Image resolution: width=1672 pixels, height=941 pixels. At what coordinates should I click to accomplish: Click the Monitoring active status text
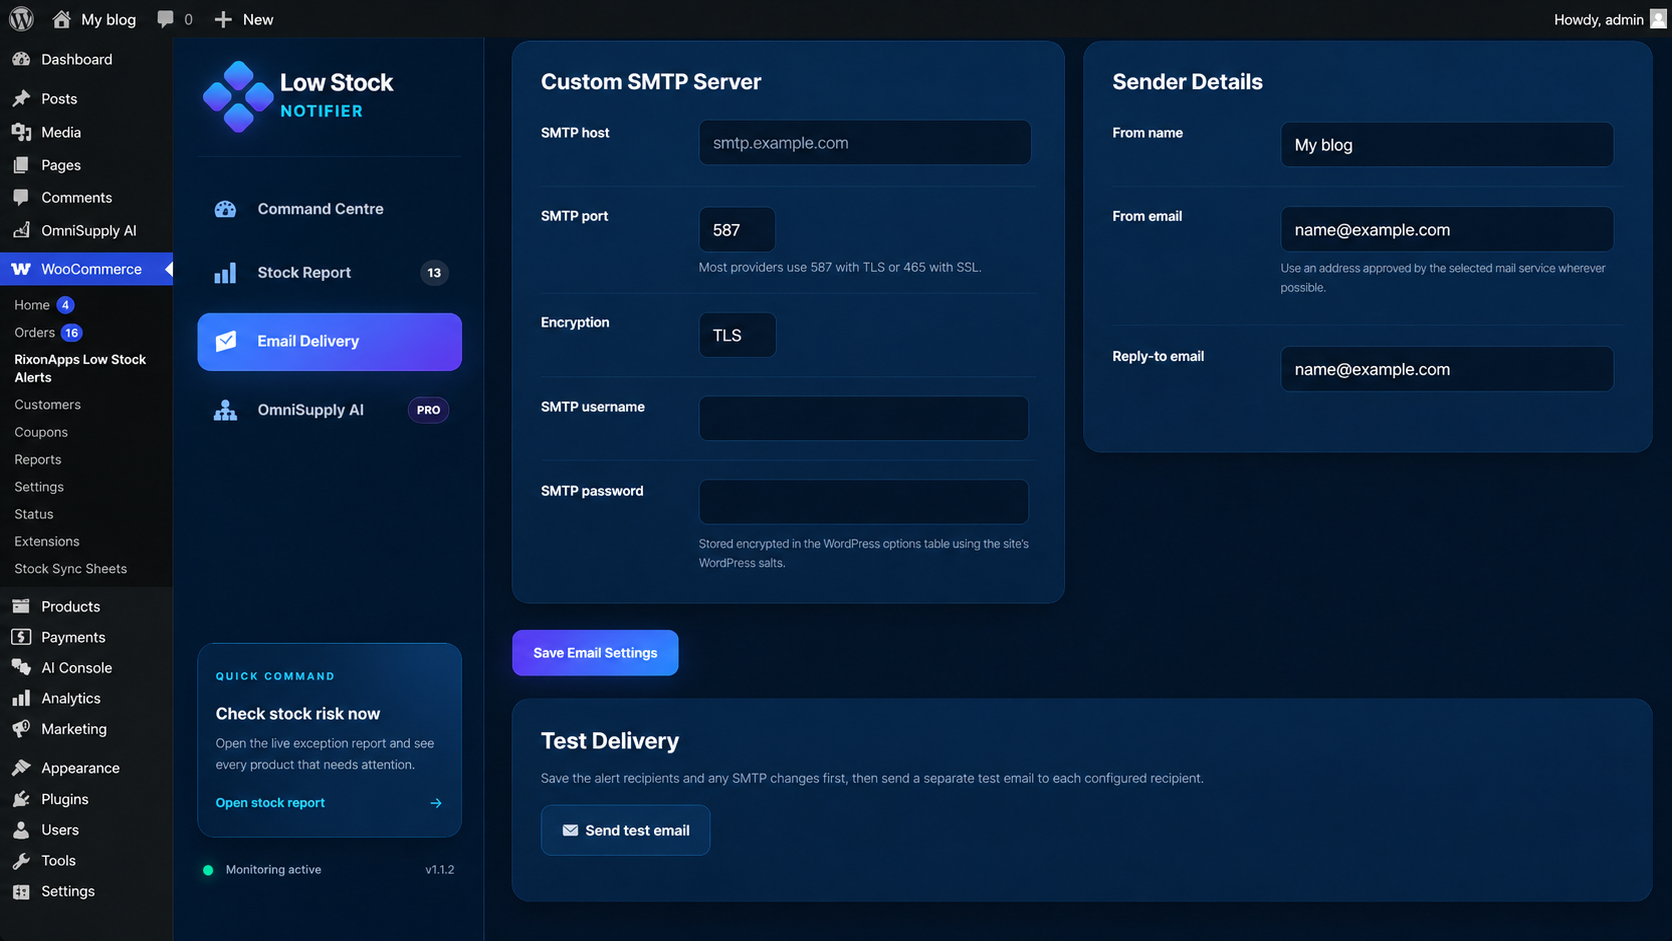point(273,870)
